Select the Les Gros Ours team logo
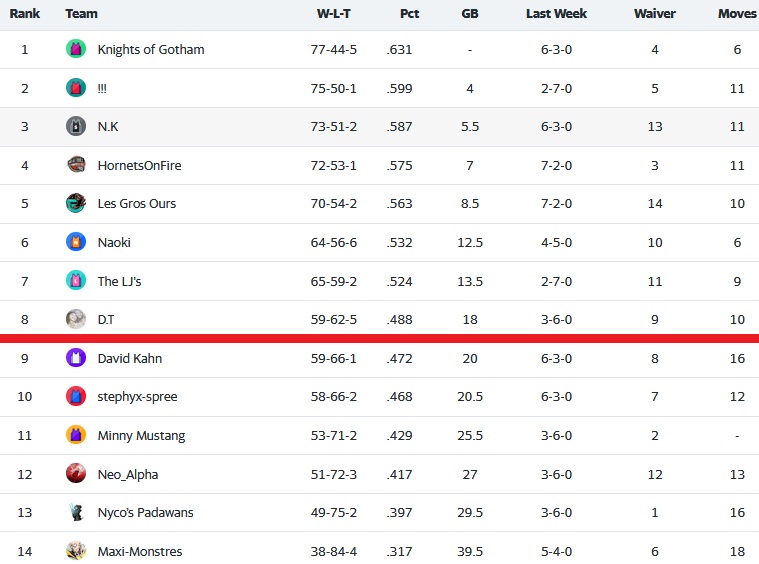Screen dimensions: 759x564 76,203
